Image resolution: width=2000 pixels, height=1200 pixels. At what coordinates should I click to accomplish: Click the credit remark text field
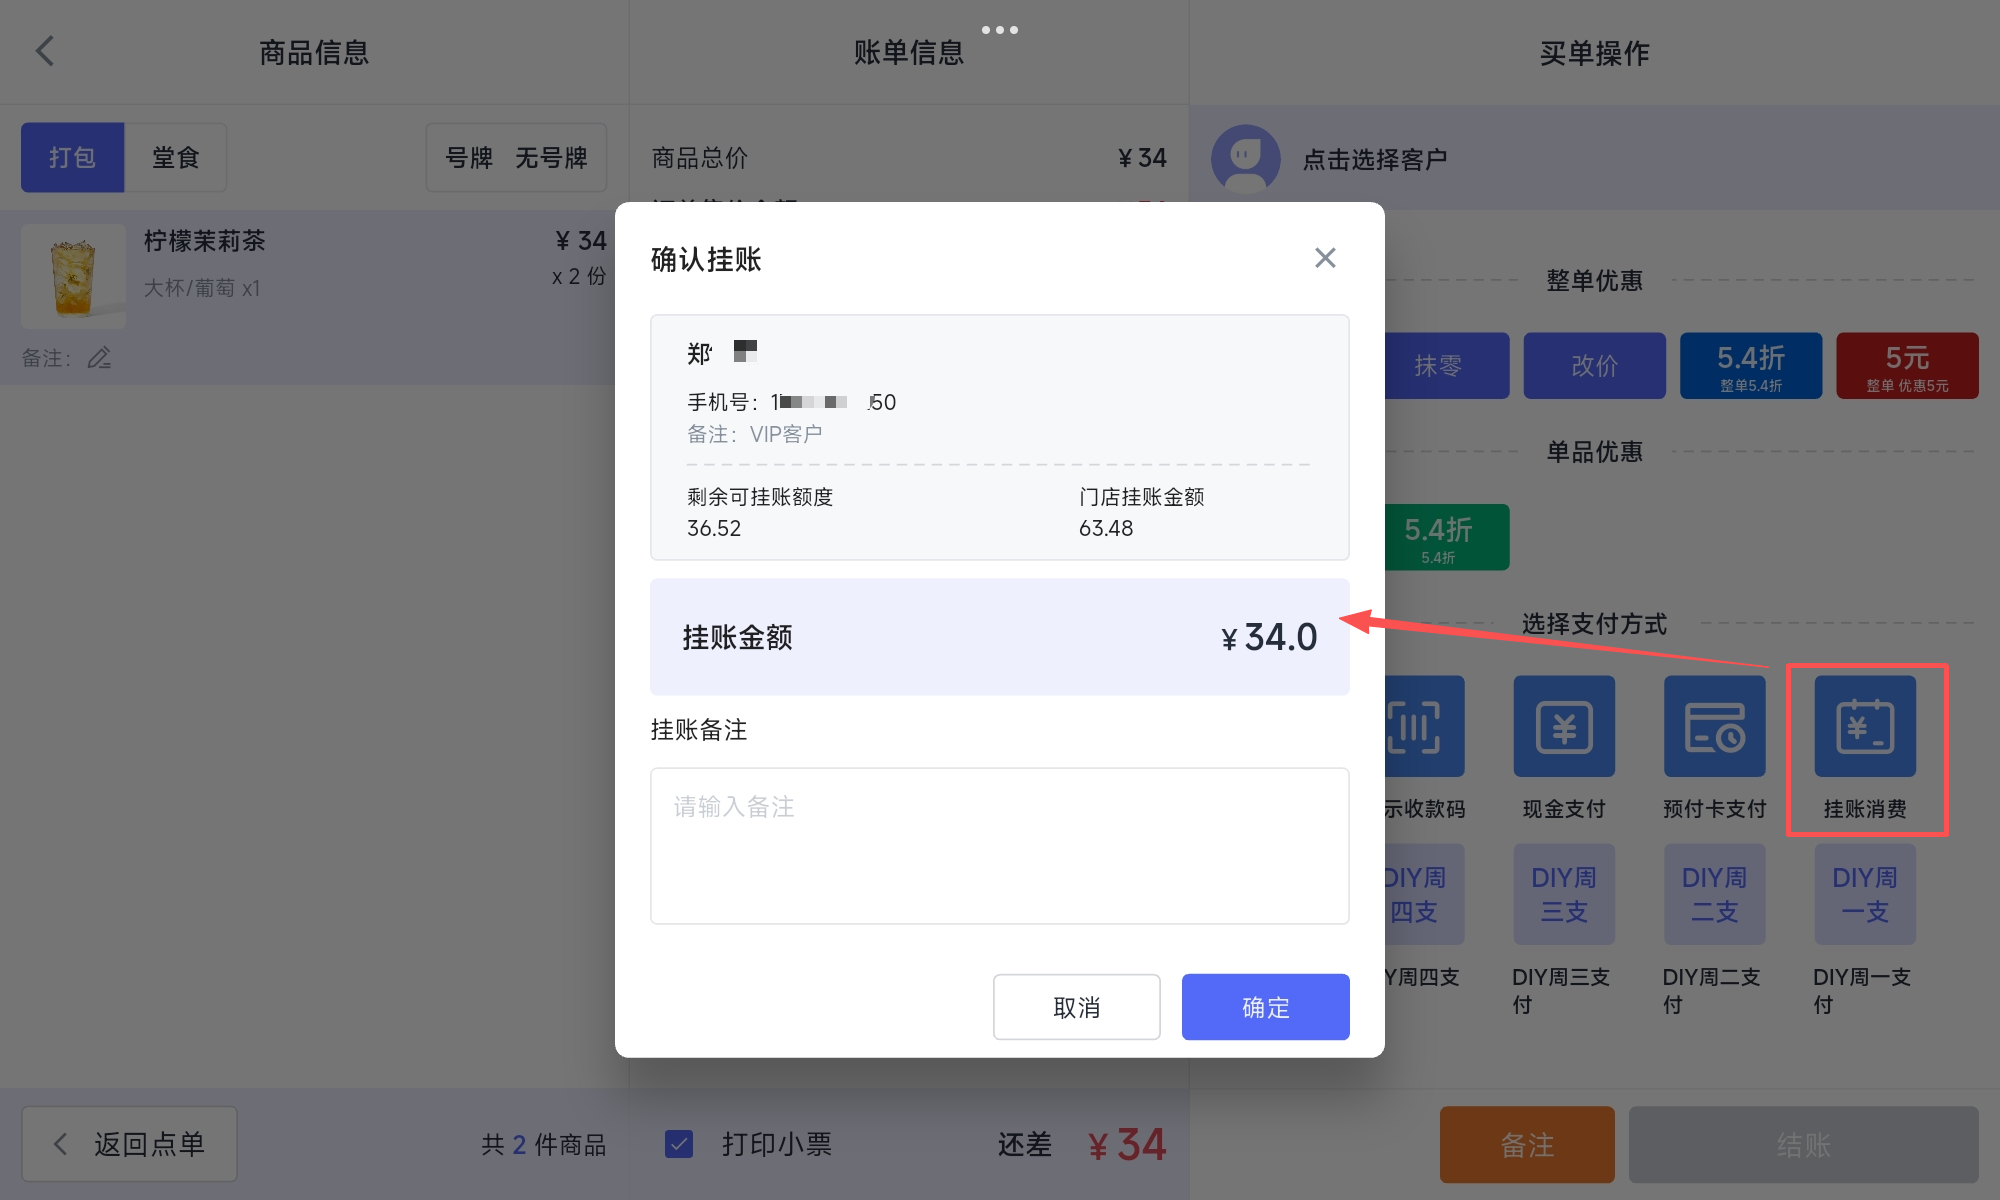tap(999, 846)
